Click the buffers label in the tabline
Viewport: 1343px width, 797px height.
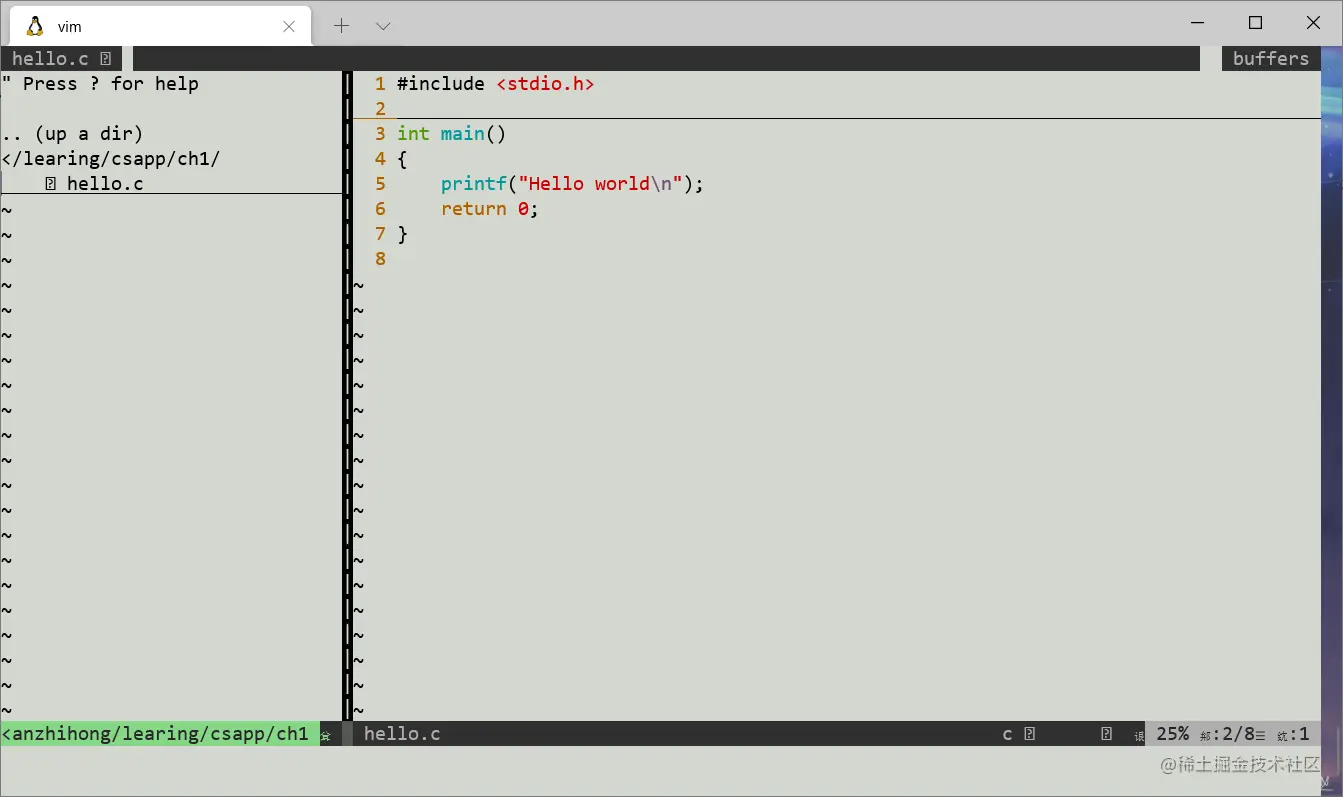click(1271, 59)
